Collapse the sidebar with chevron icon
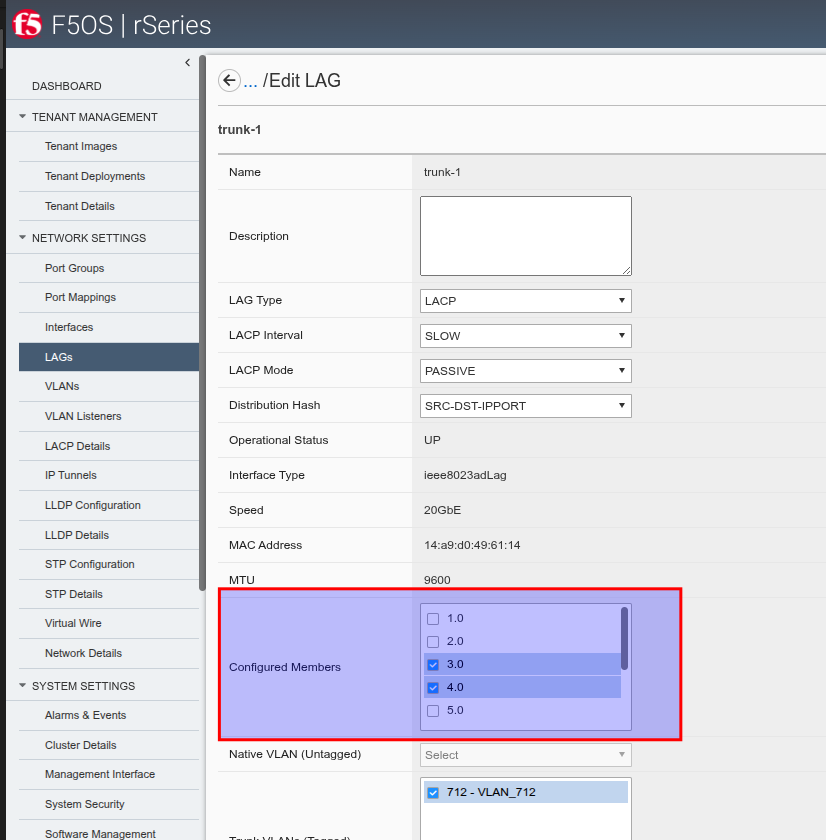The height and width of the screenshot is (840, 826). [x=187, y=63]
